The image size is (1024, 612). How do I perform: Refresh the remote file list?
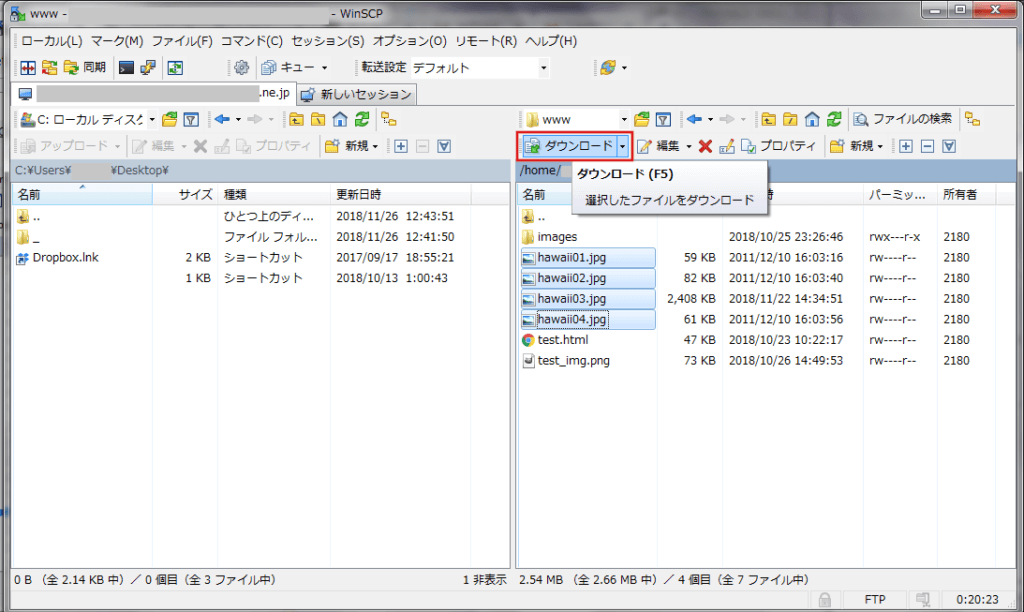click(833, 118)
